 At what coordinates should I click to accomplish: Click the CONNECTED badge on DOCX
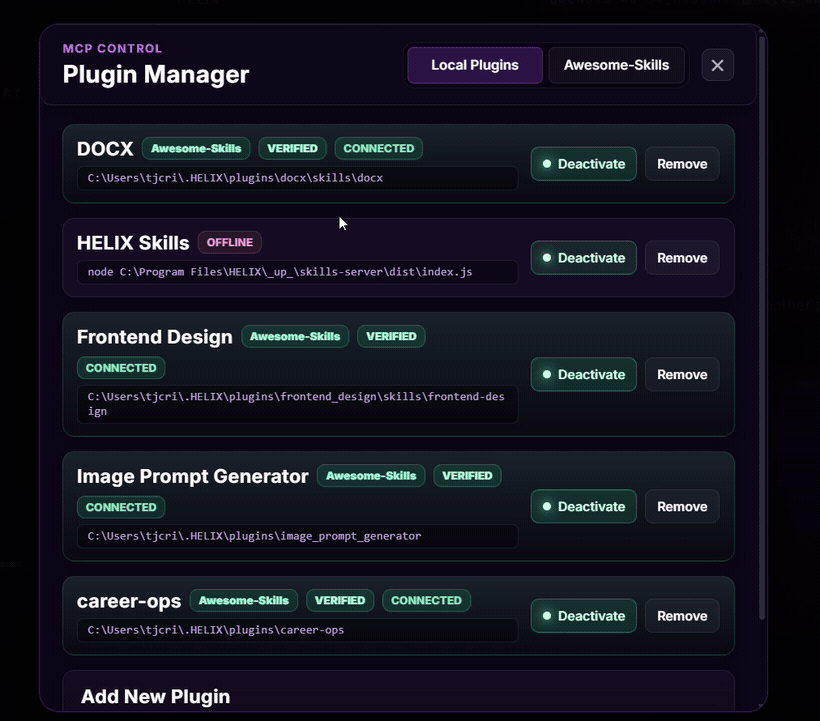[x=379, y=148]
